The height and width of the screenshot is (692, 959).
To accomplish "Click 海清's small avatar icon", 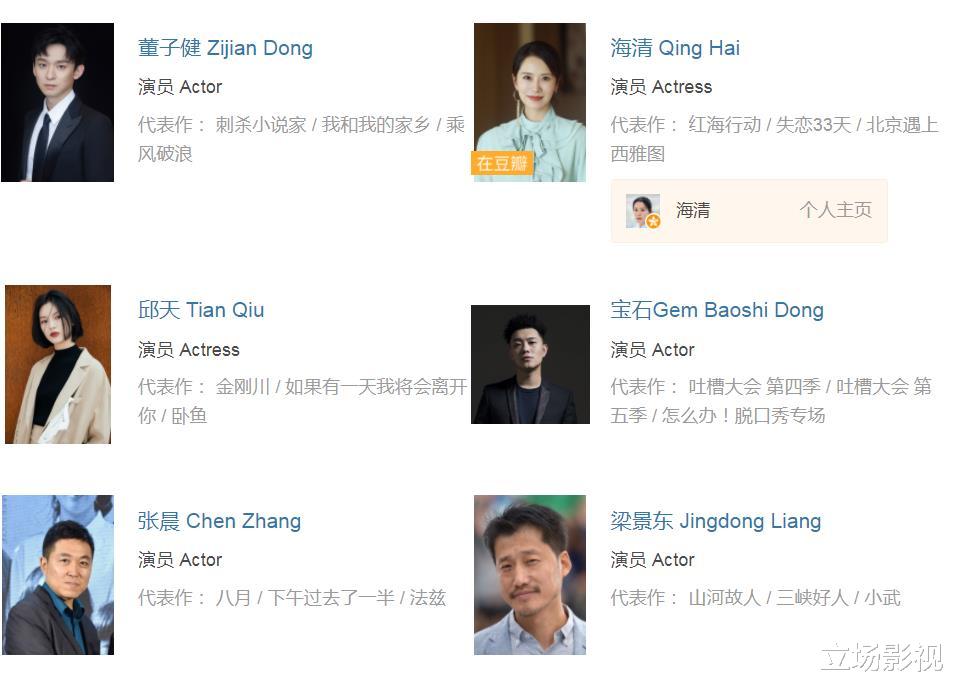I will click(643, 210).
